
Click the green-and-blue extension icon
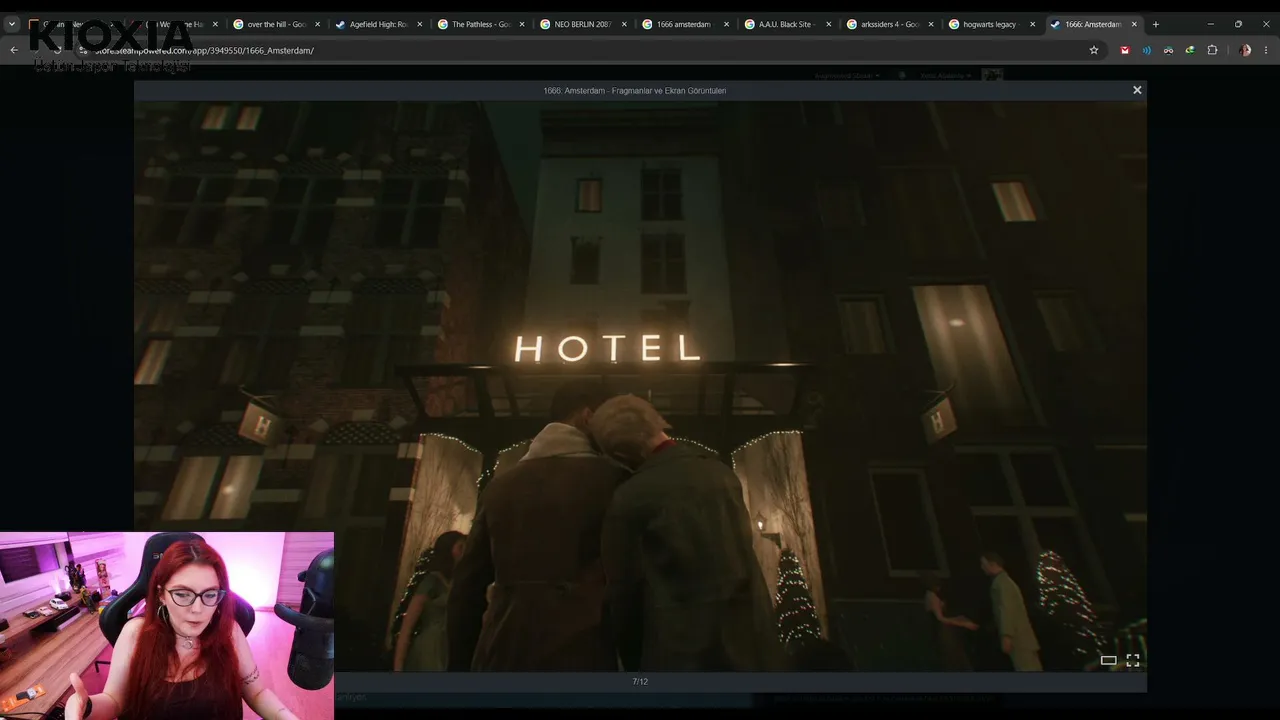click(x=1190, y=50)
